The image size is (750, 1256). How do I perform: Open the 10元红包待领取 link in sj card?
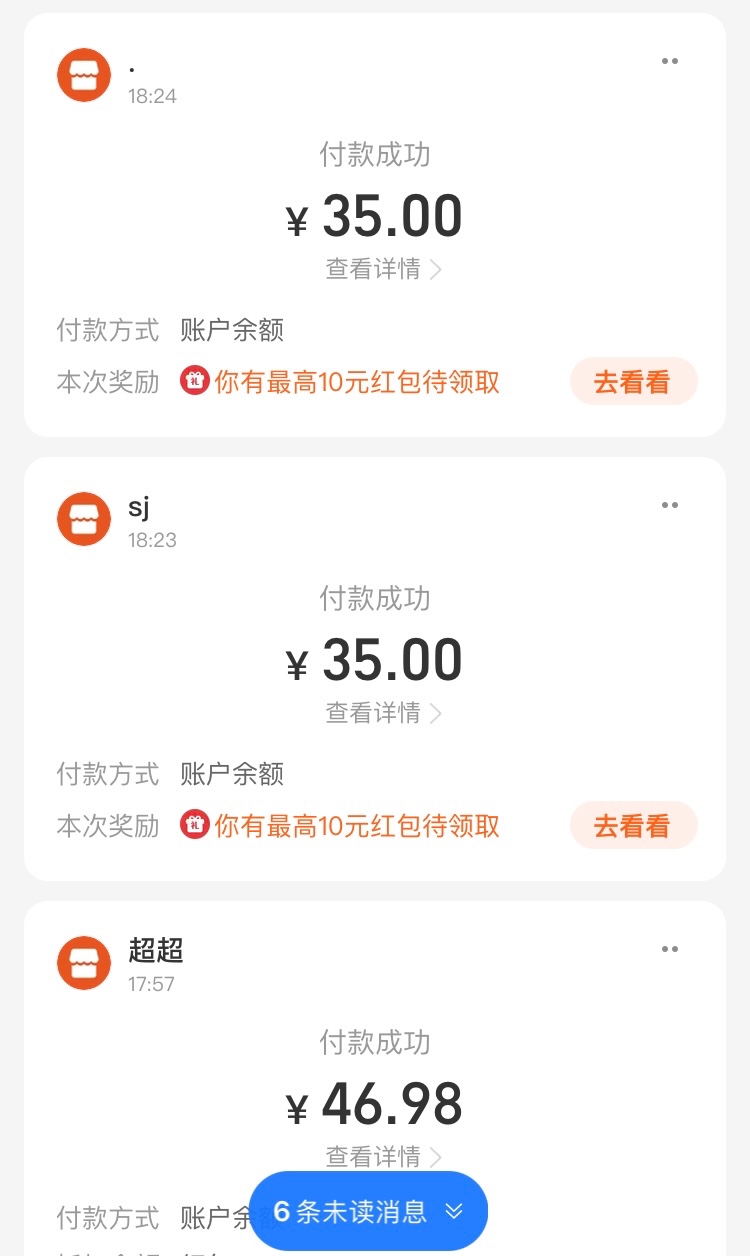357,826
